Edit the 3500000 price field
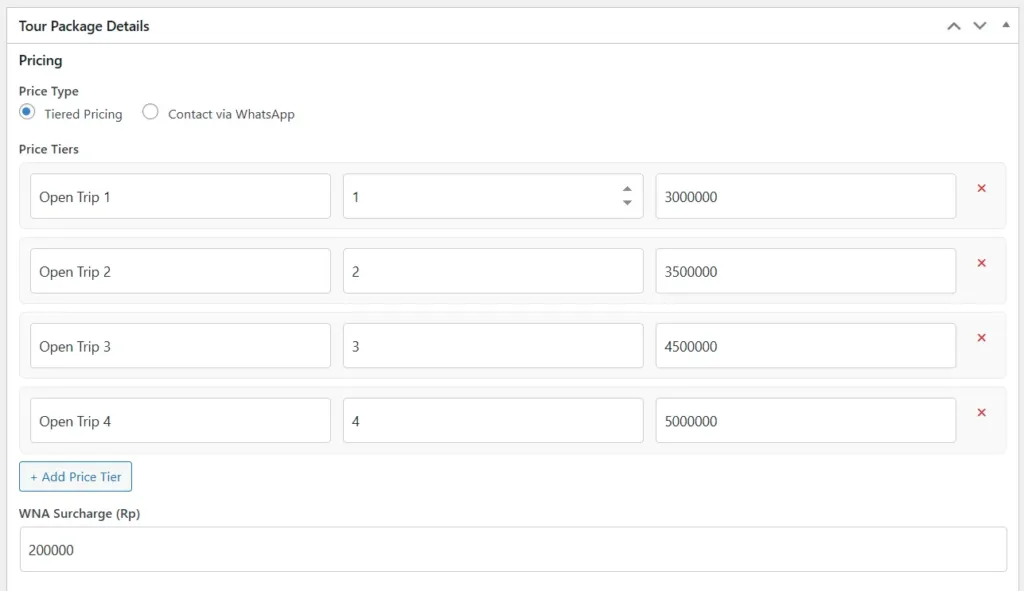This screenshot has height=591, width=1024. 805,271
